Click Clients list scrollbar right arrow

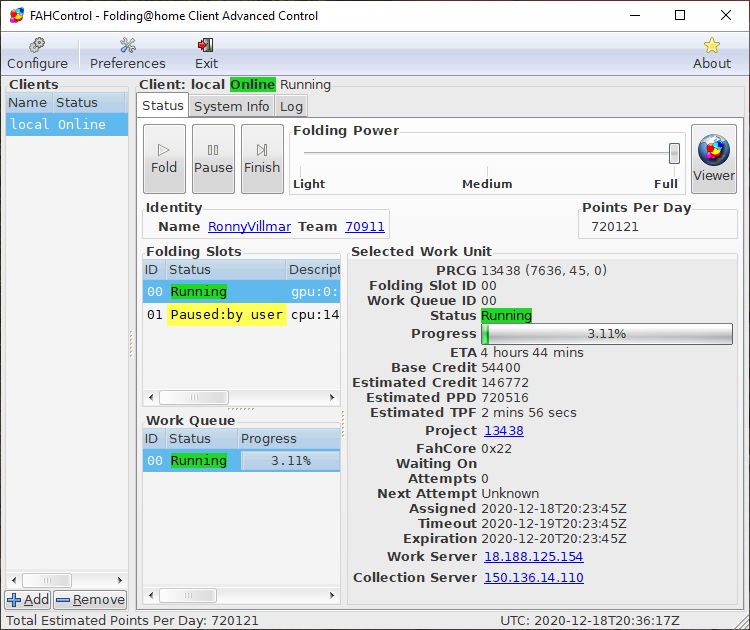point(120,580)
